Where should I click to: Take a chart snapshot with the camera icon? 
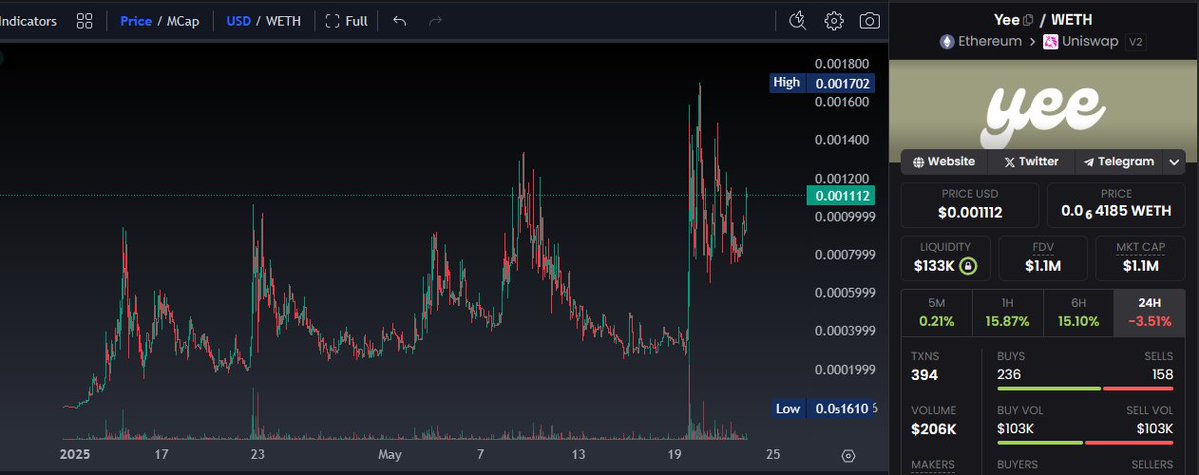click(869, 21)
